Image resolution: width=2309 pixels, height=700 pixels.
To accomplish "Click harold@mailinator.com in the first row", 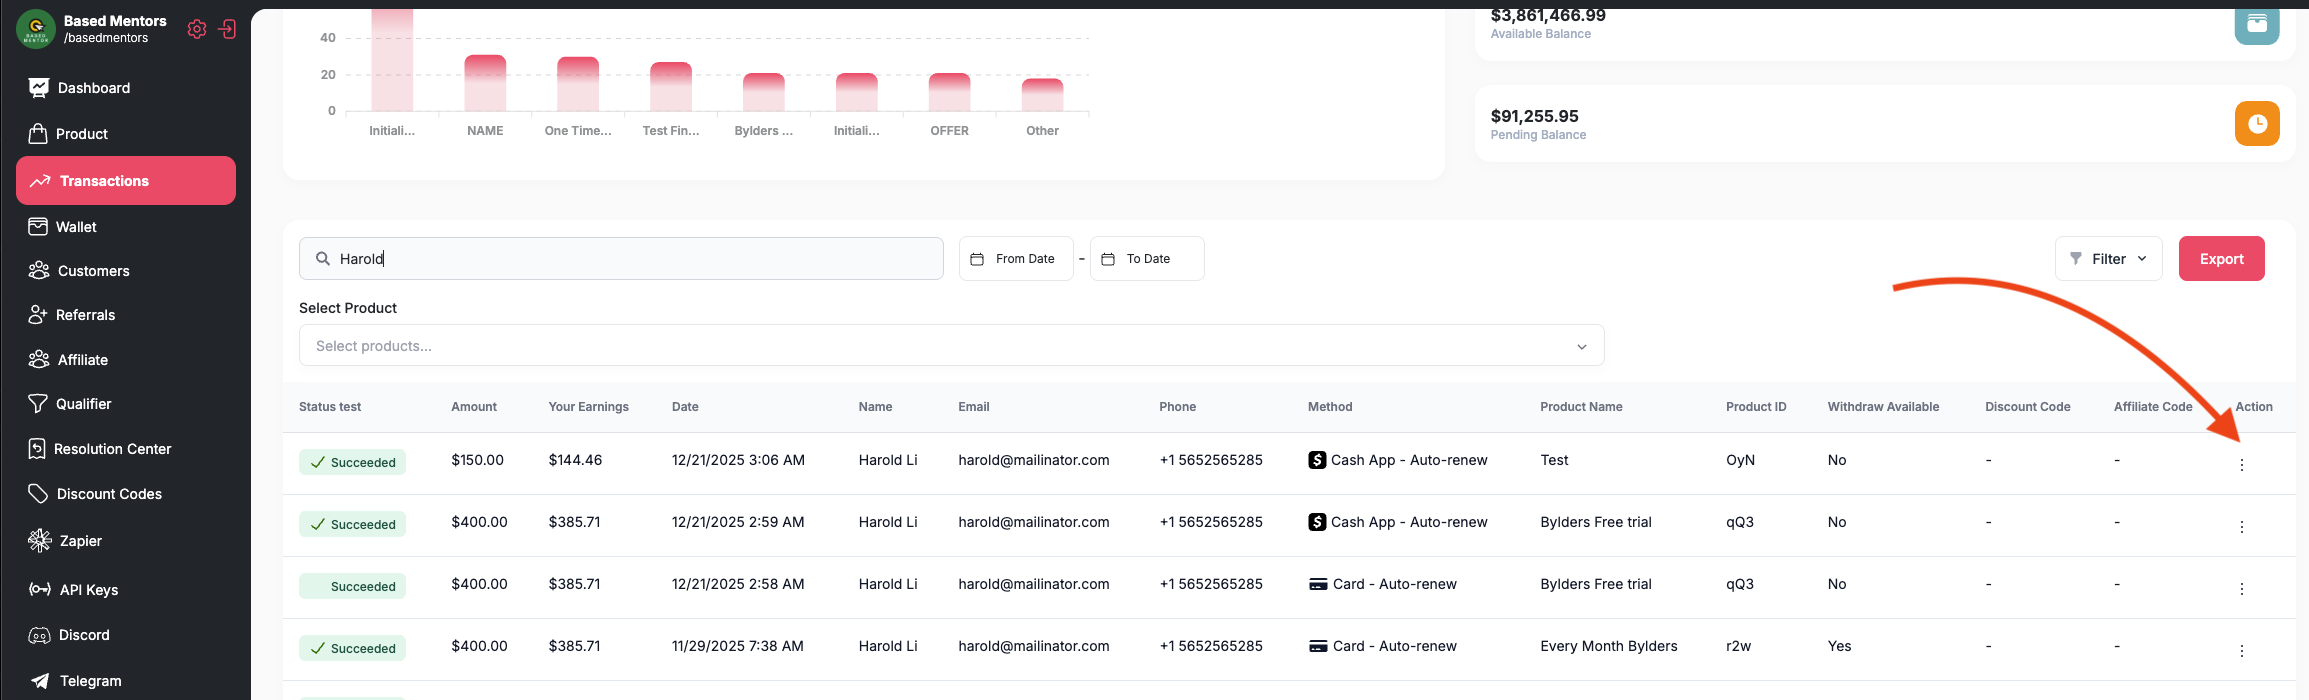I will [1033, 460].
